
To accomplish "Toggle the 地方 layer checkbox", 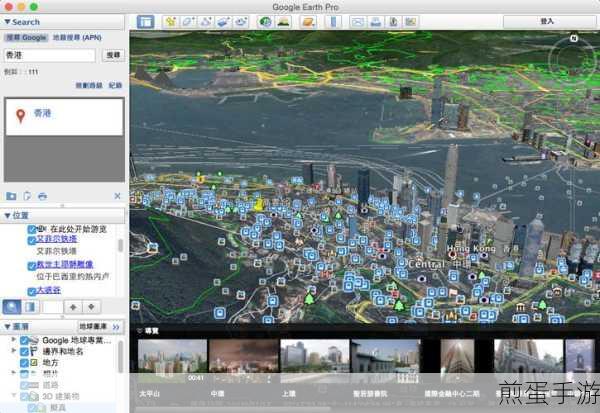I will point(24,362).
